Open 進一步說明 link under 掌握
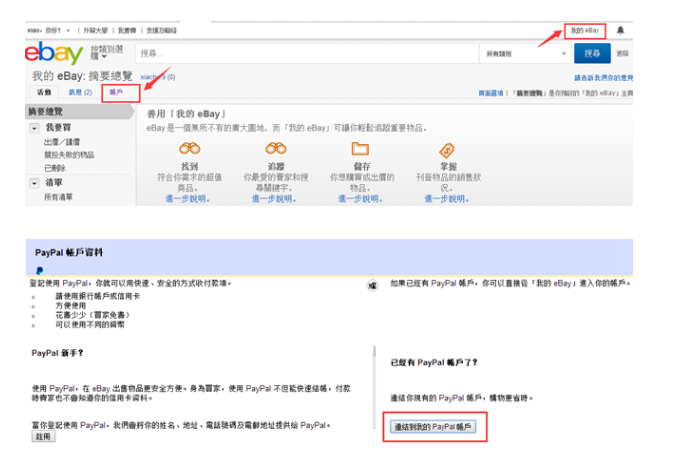This screenshot has height=465, width=674. coord(447,199)
